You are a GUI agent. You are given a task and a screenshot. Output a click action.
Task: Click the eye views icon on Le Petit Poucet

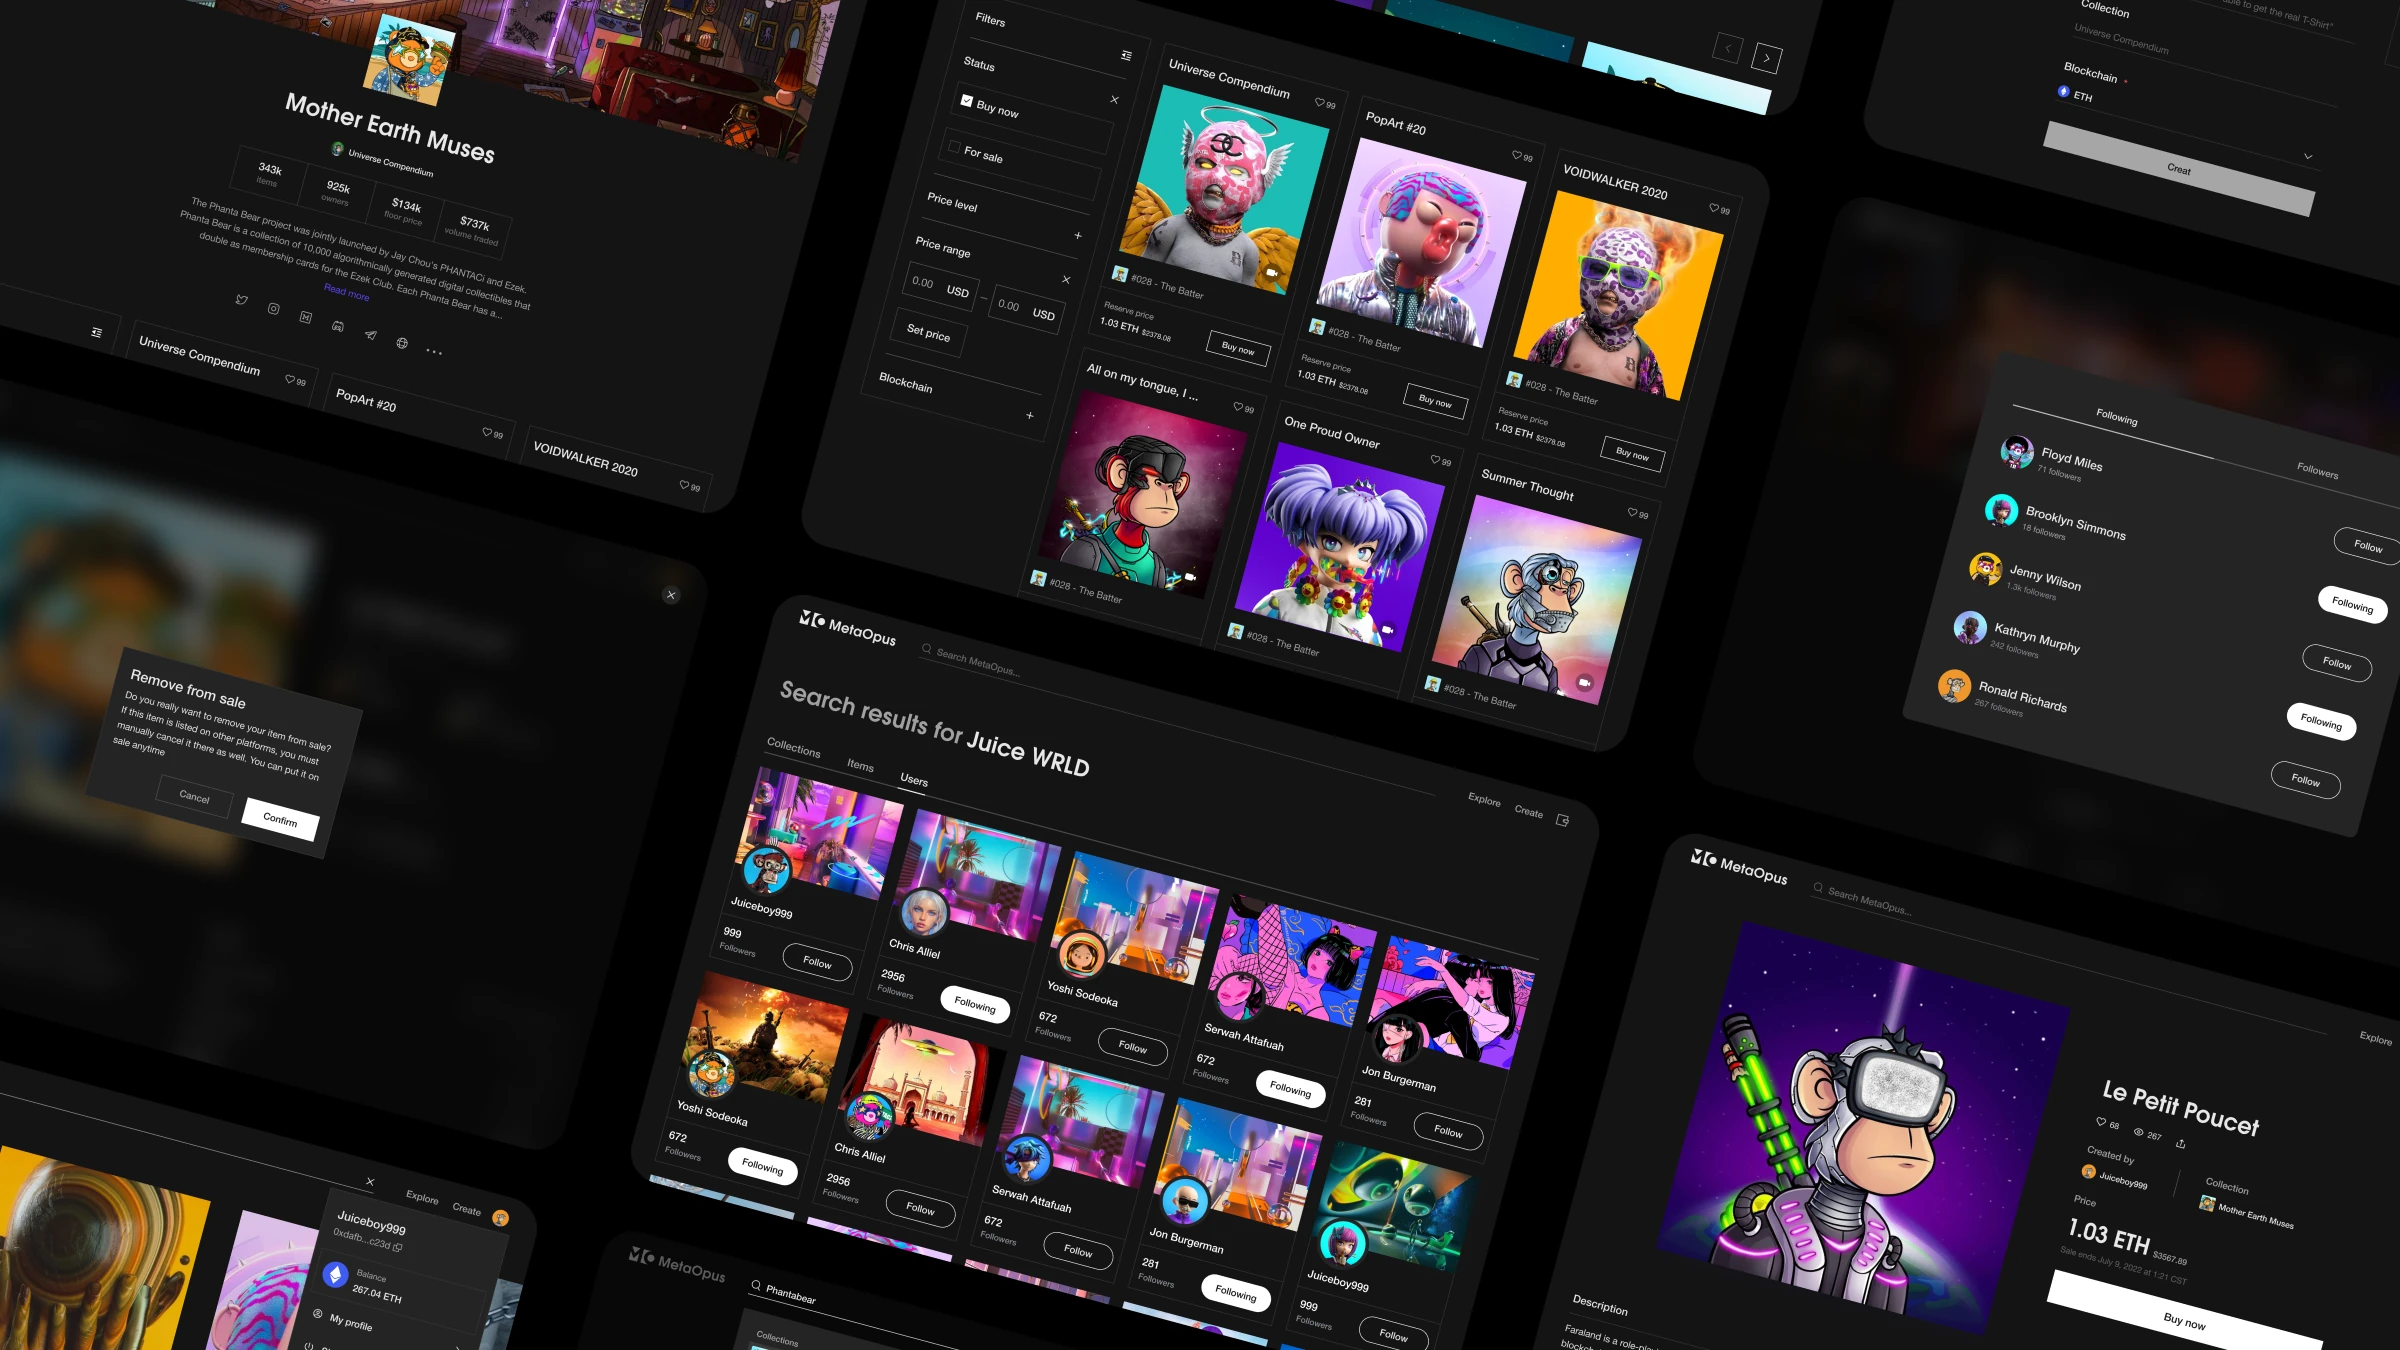[2138, 1132]
